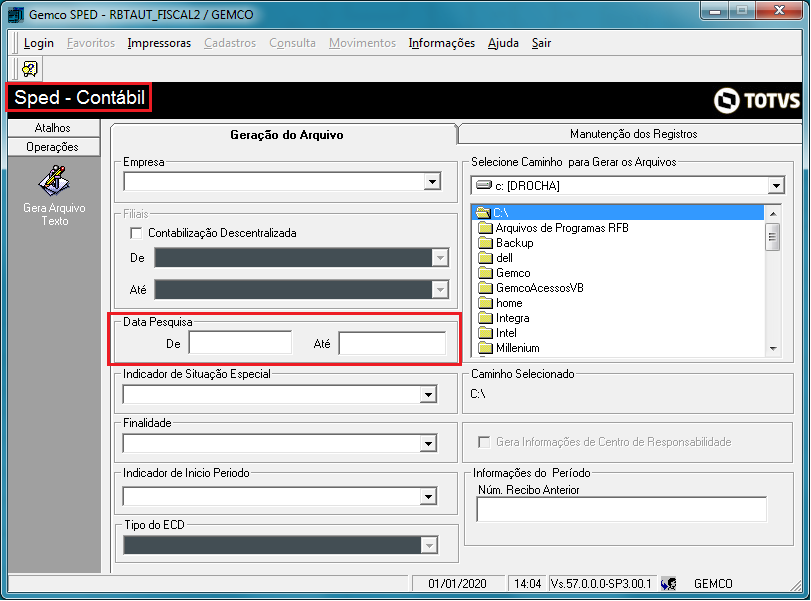
Task: Click Data Pesquisa De date field
Action: coord(240,343)
